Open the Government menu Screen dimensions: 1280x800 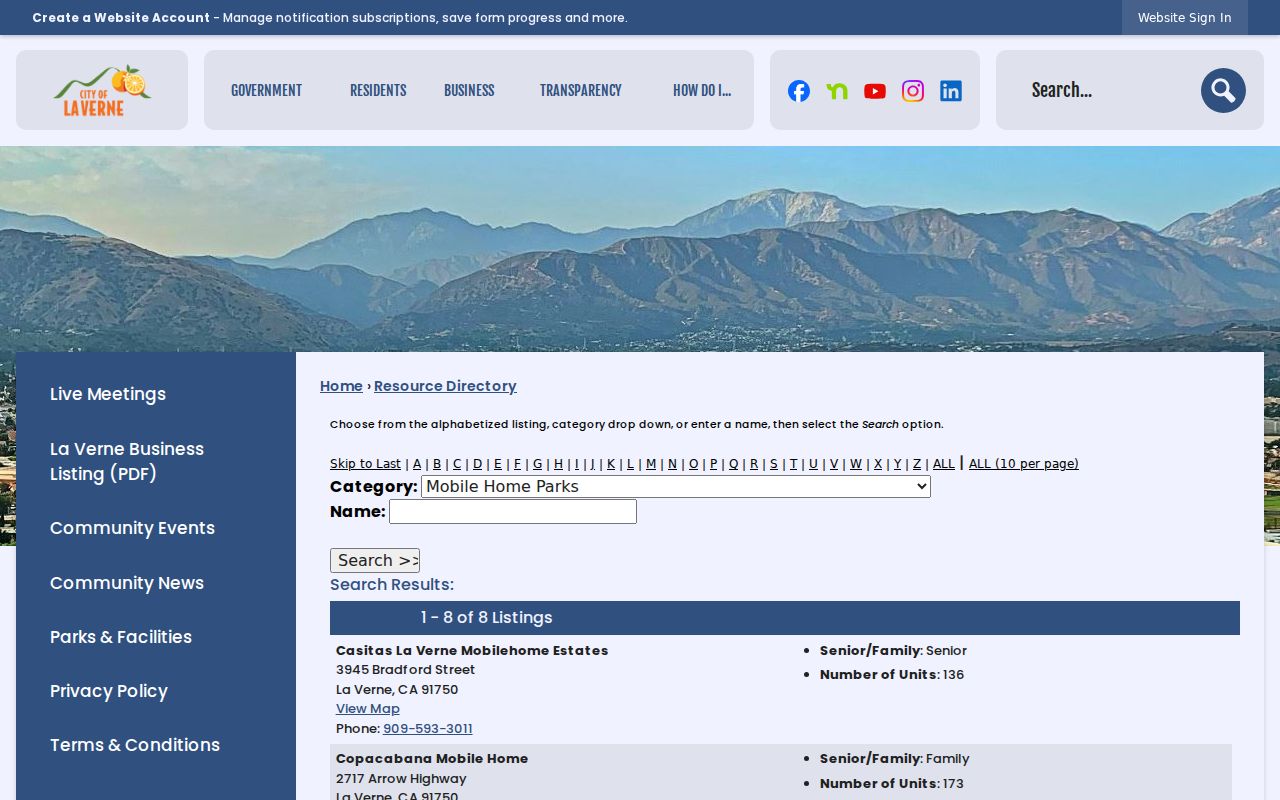pos(266,90)
